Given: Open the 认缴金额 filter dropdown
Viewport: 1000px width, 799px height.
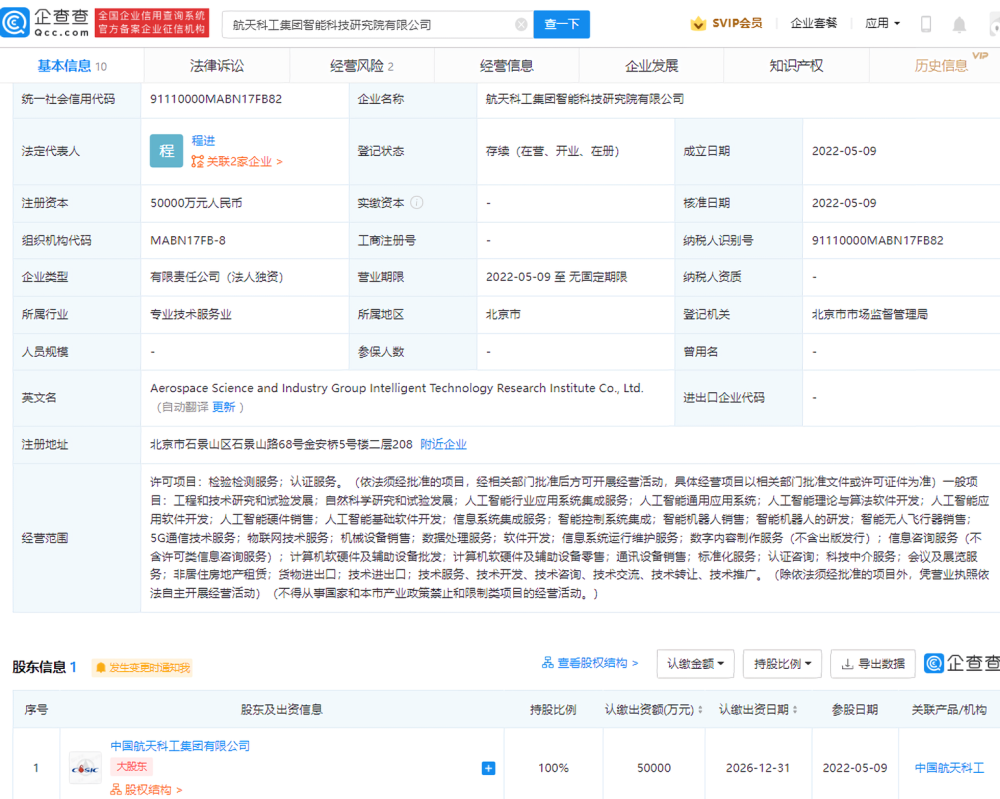Looking at the screenshot, I should click(696, 664).
